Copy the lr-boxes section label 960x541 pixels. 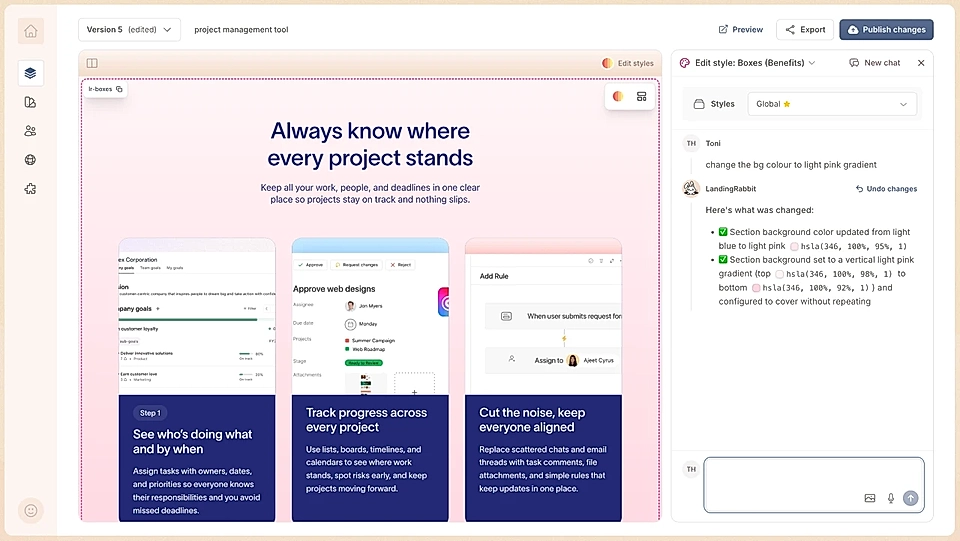119,89
